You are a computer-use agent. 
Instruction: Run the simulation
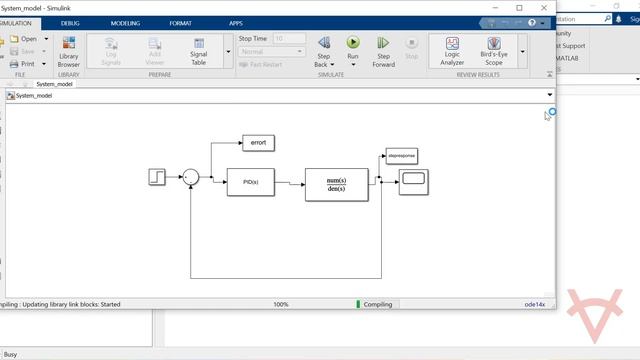tap(353, 42)
